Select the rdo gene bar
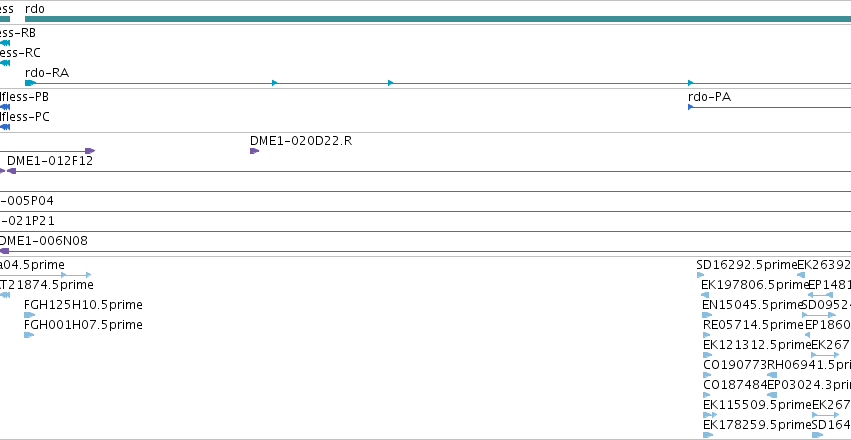Viewport: 851px width, 440px height. [x=438, y=19]
